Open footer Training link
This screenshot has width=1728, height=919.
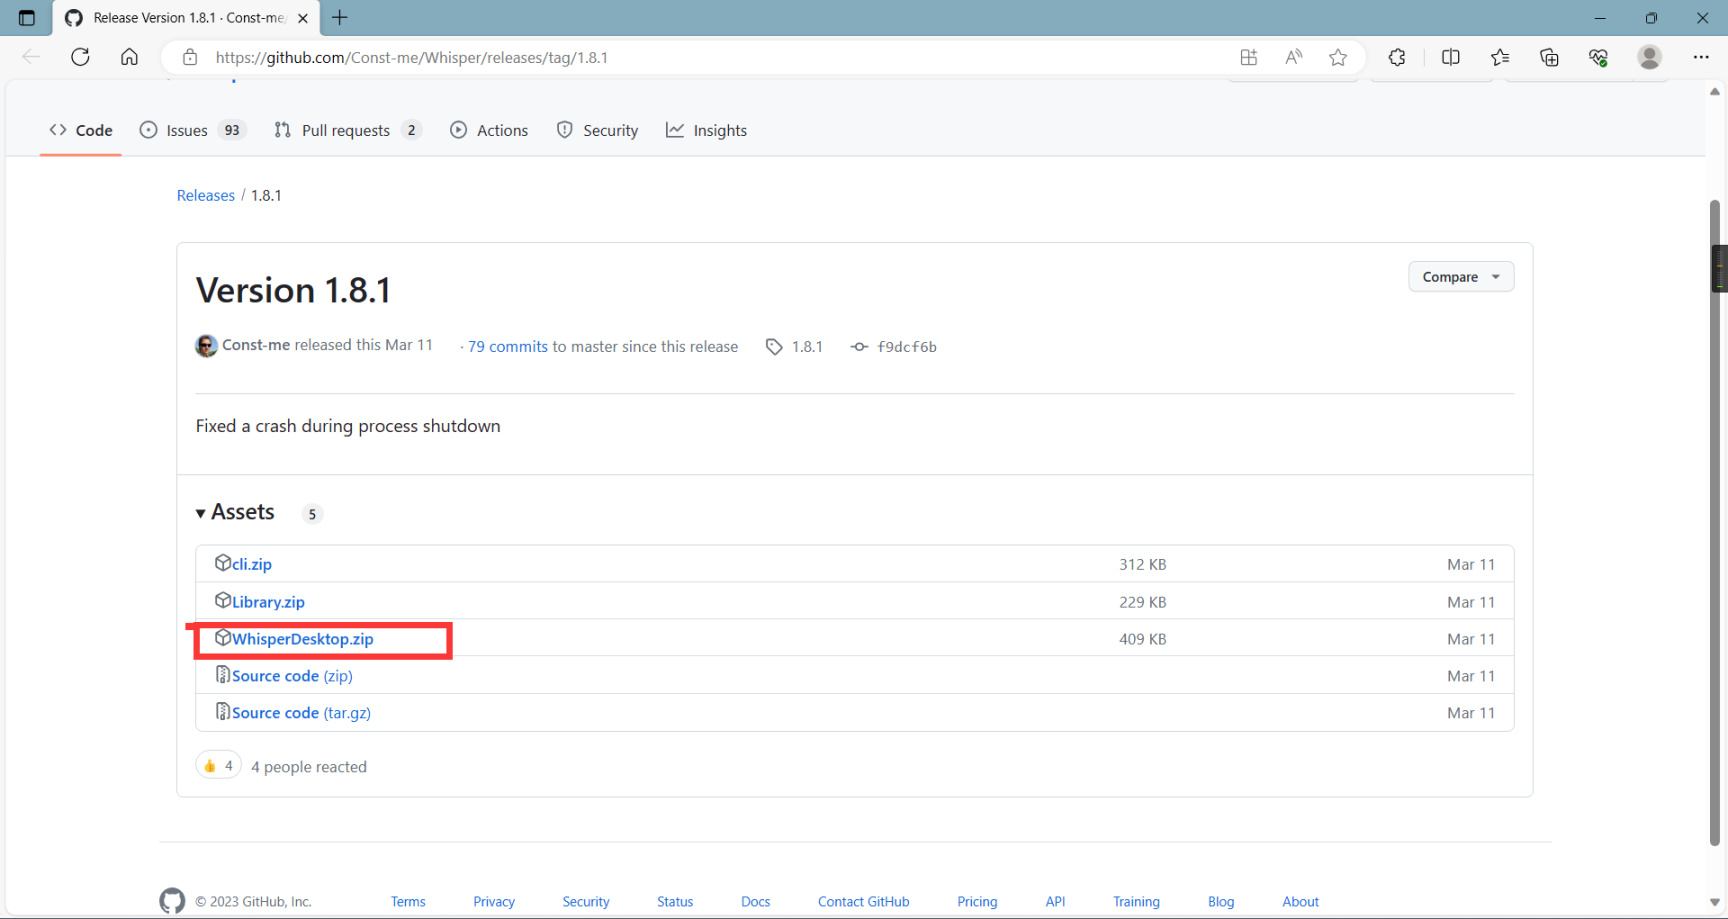click(1137, 902)
